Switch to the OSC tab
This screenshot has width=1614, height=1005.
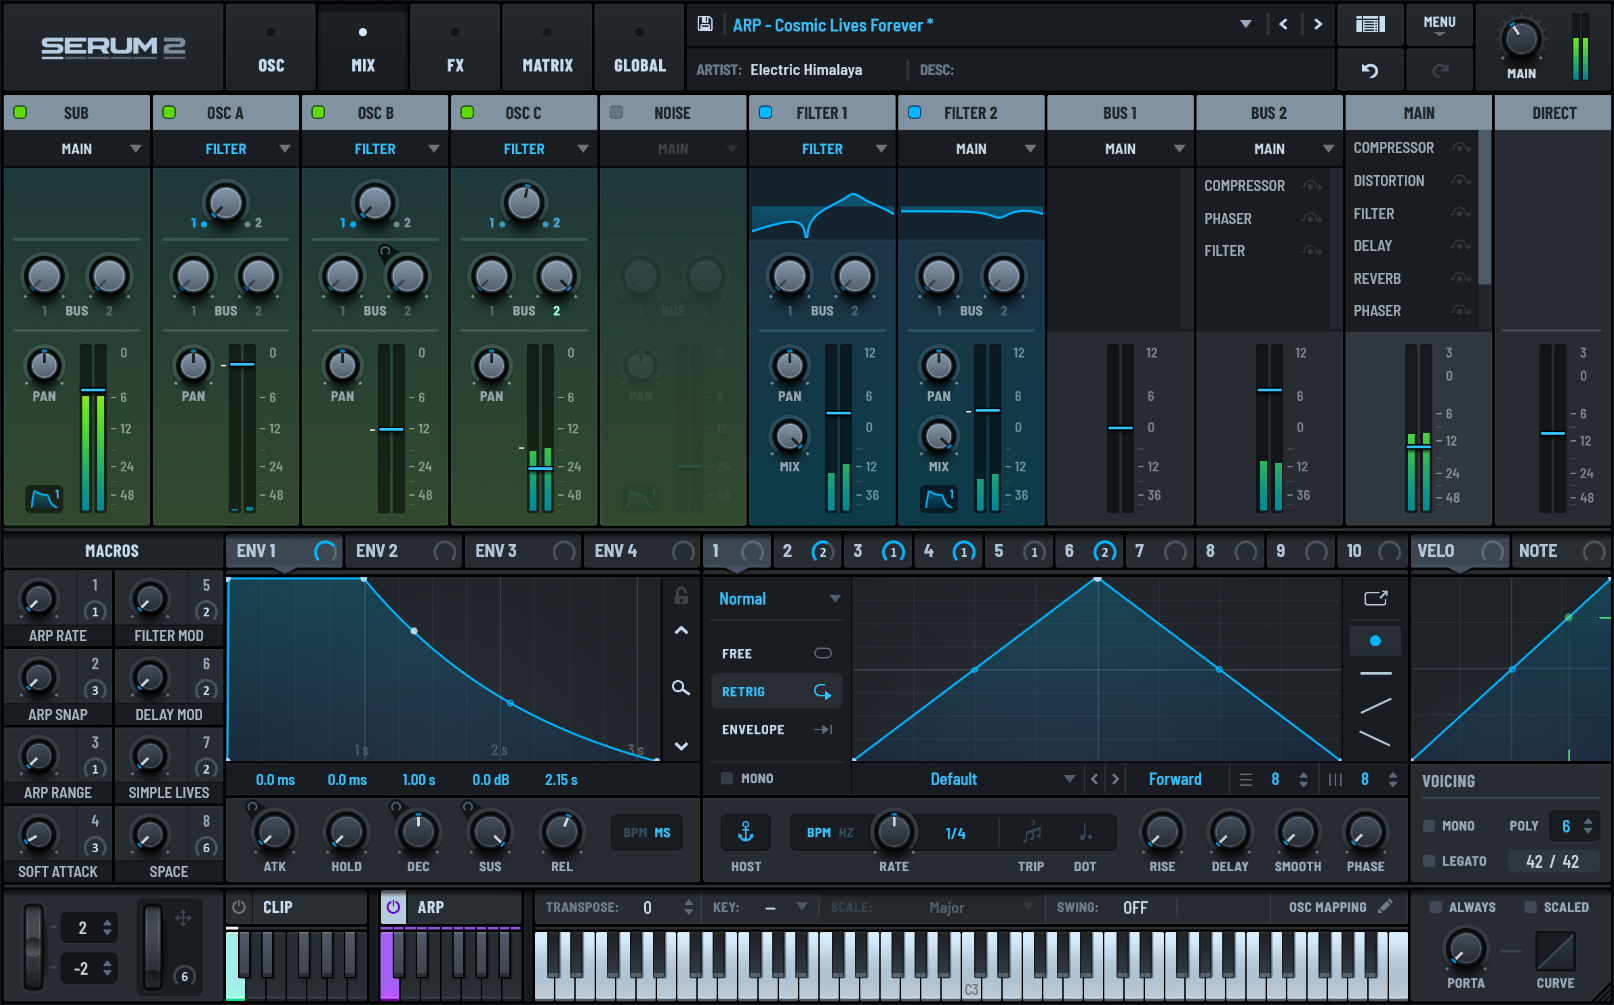(271, 48)
